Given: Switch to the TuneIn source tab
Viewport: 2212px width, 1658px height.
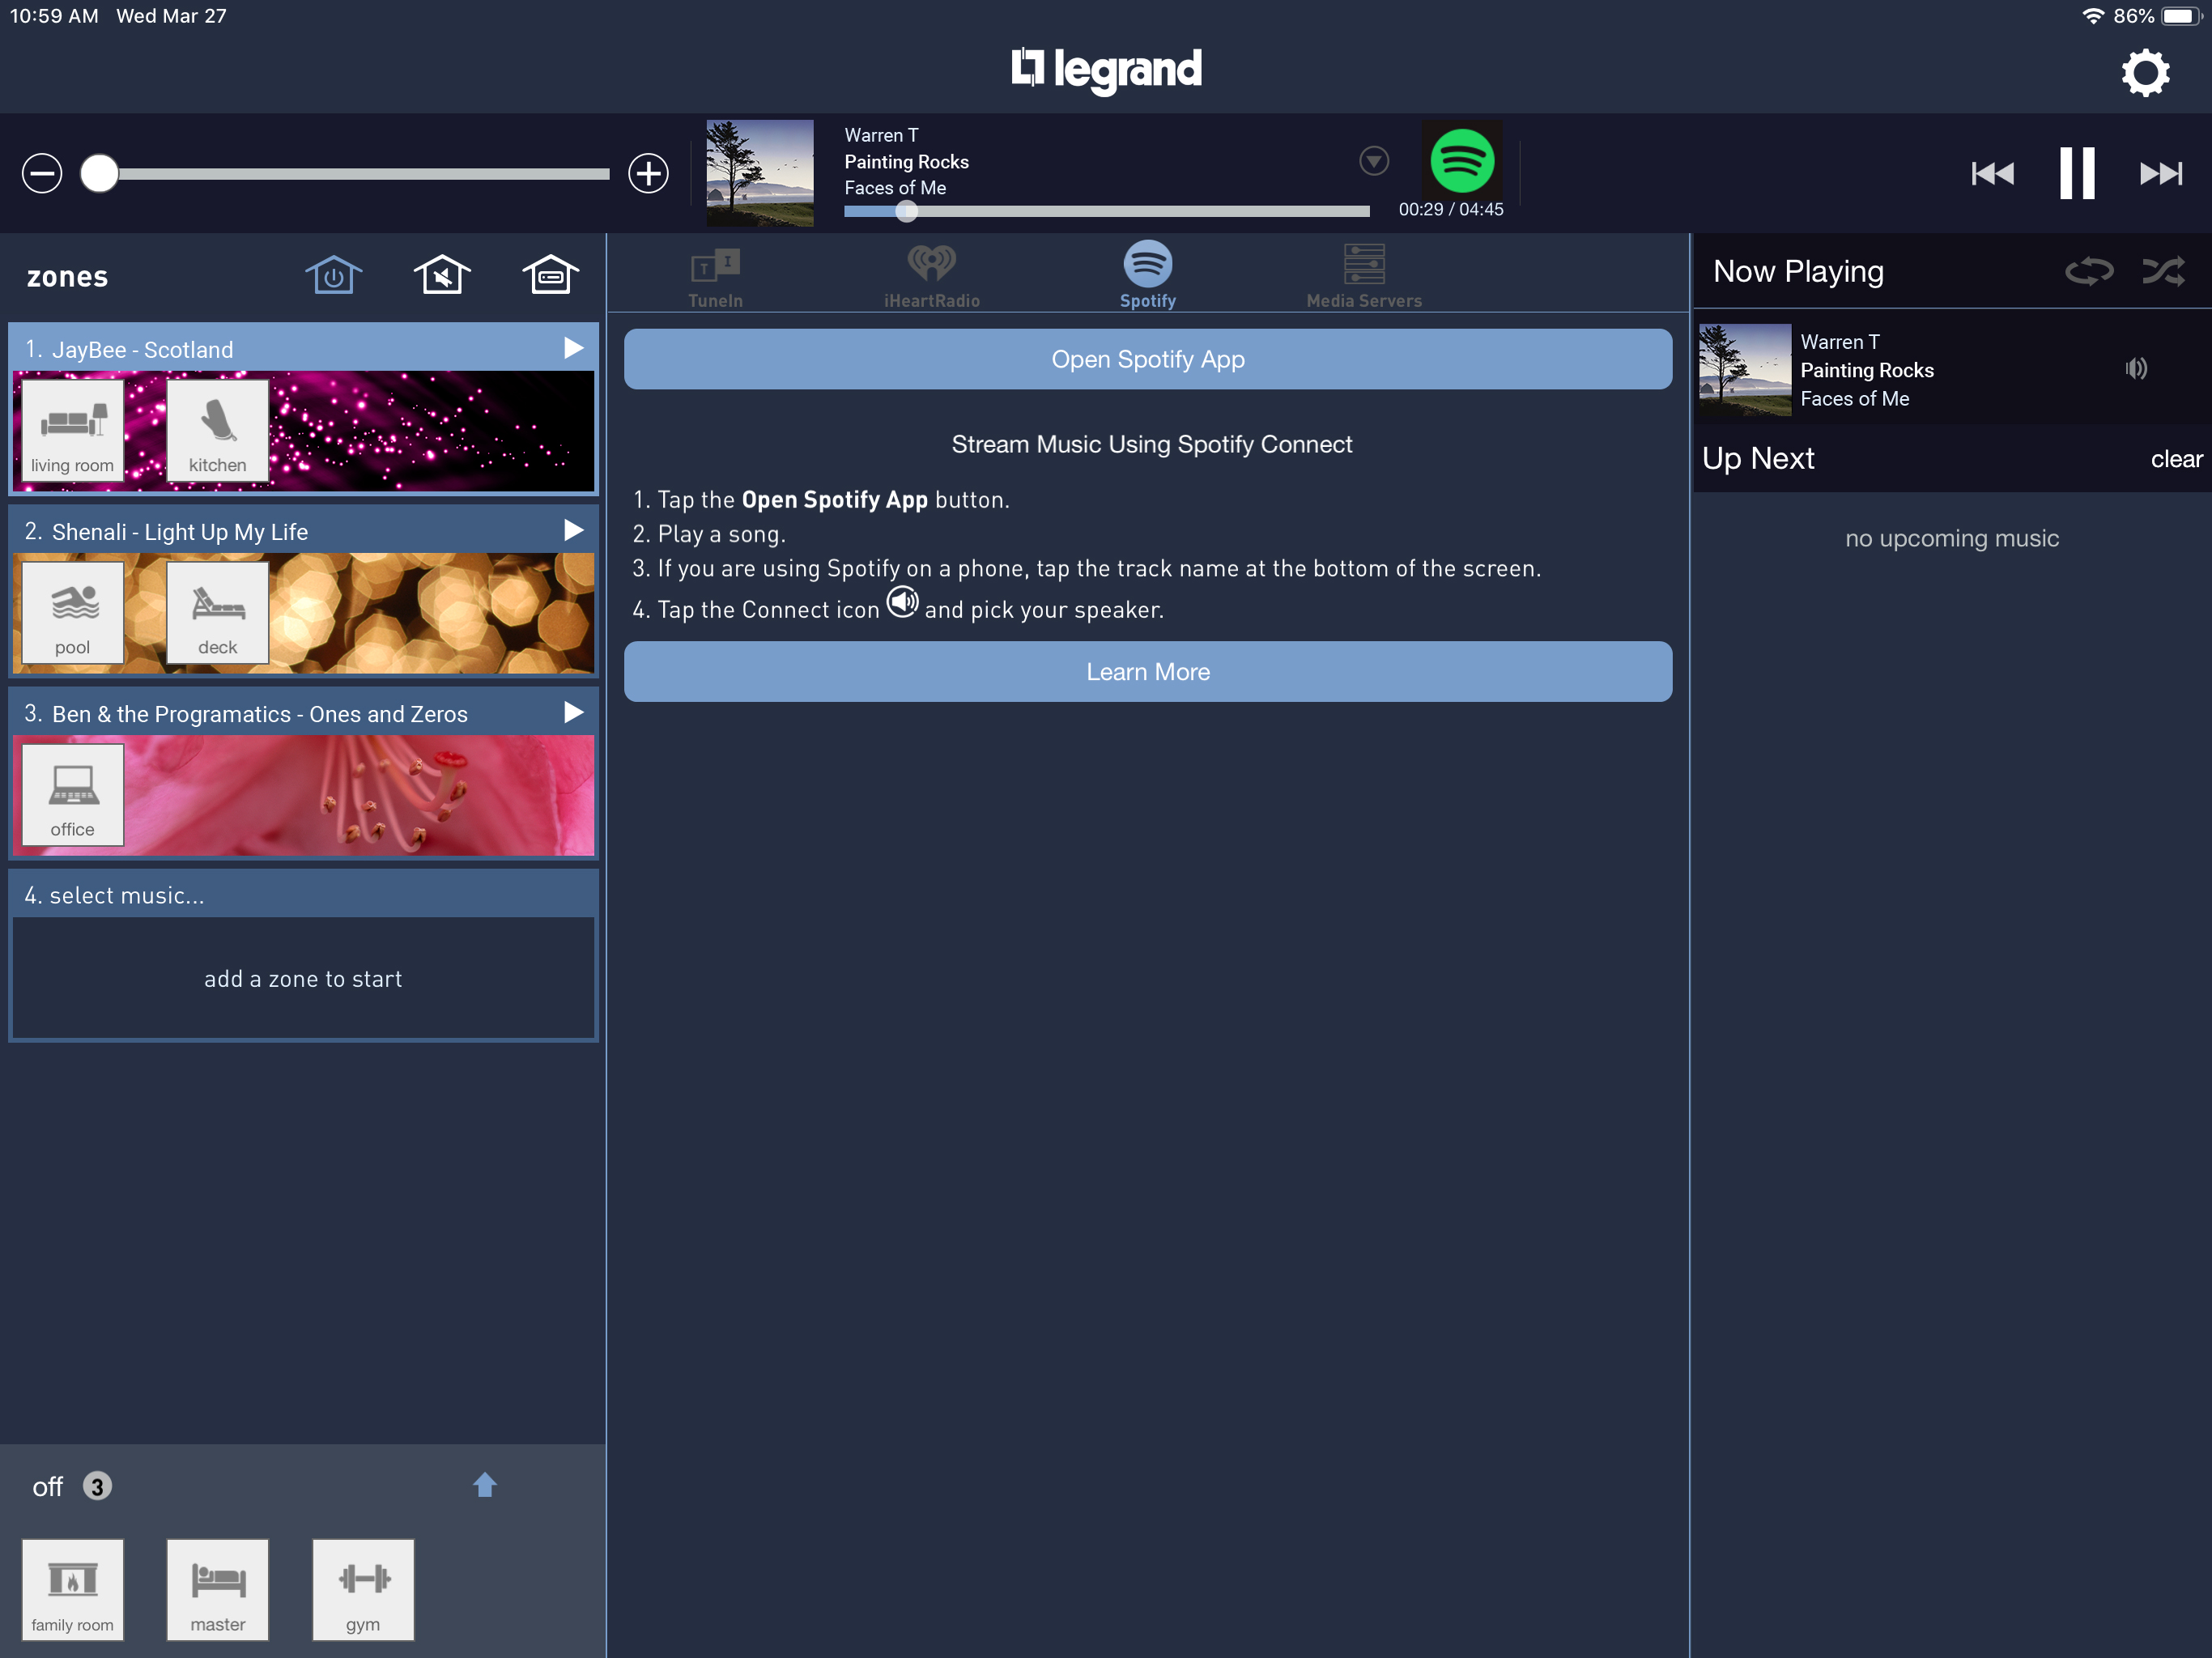Looking at the screenshot, I should (715, 277).
